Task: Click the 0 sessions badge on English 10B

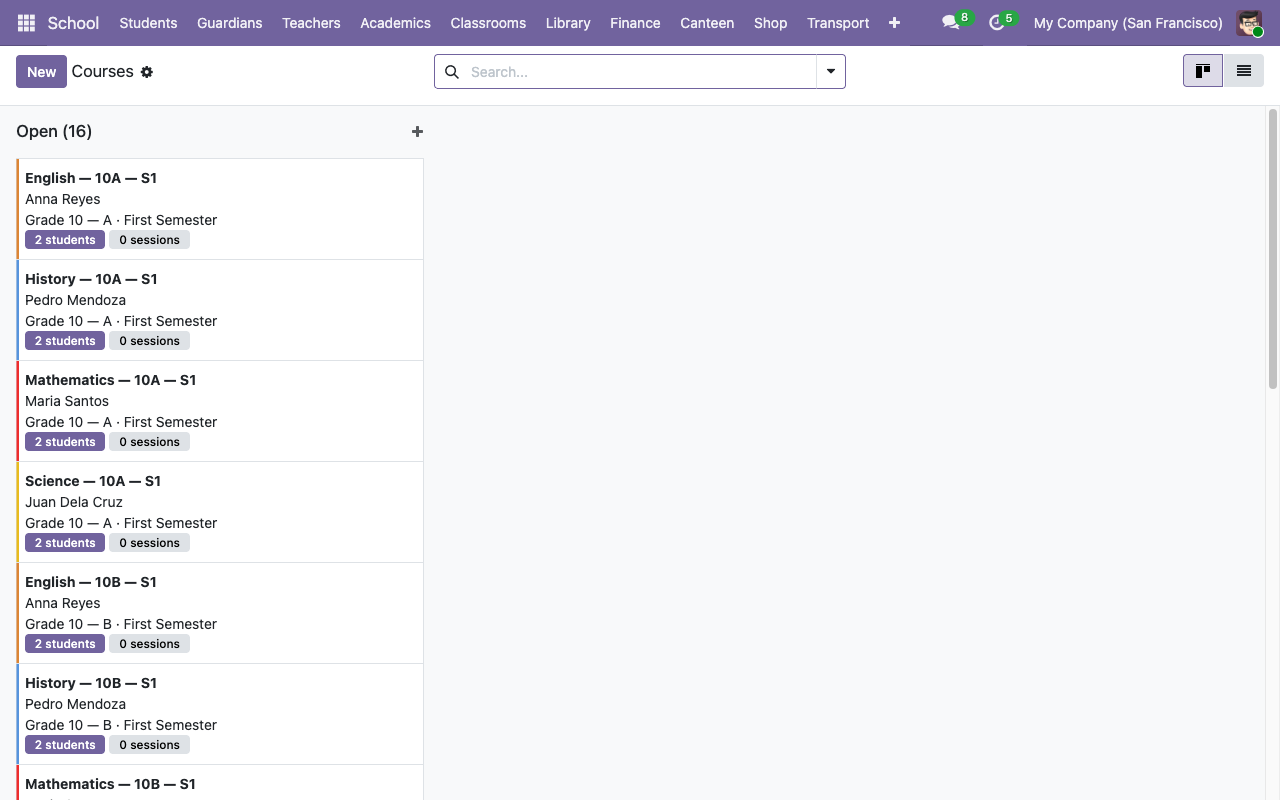Action: point(150,644)
